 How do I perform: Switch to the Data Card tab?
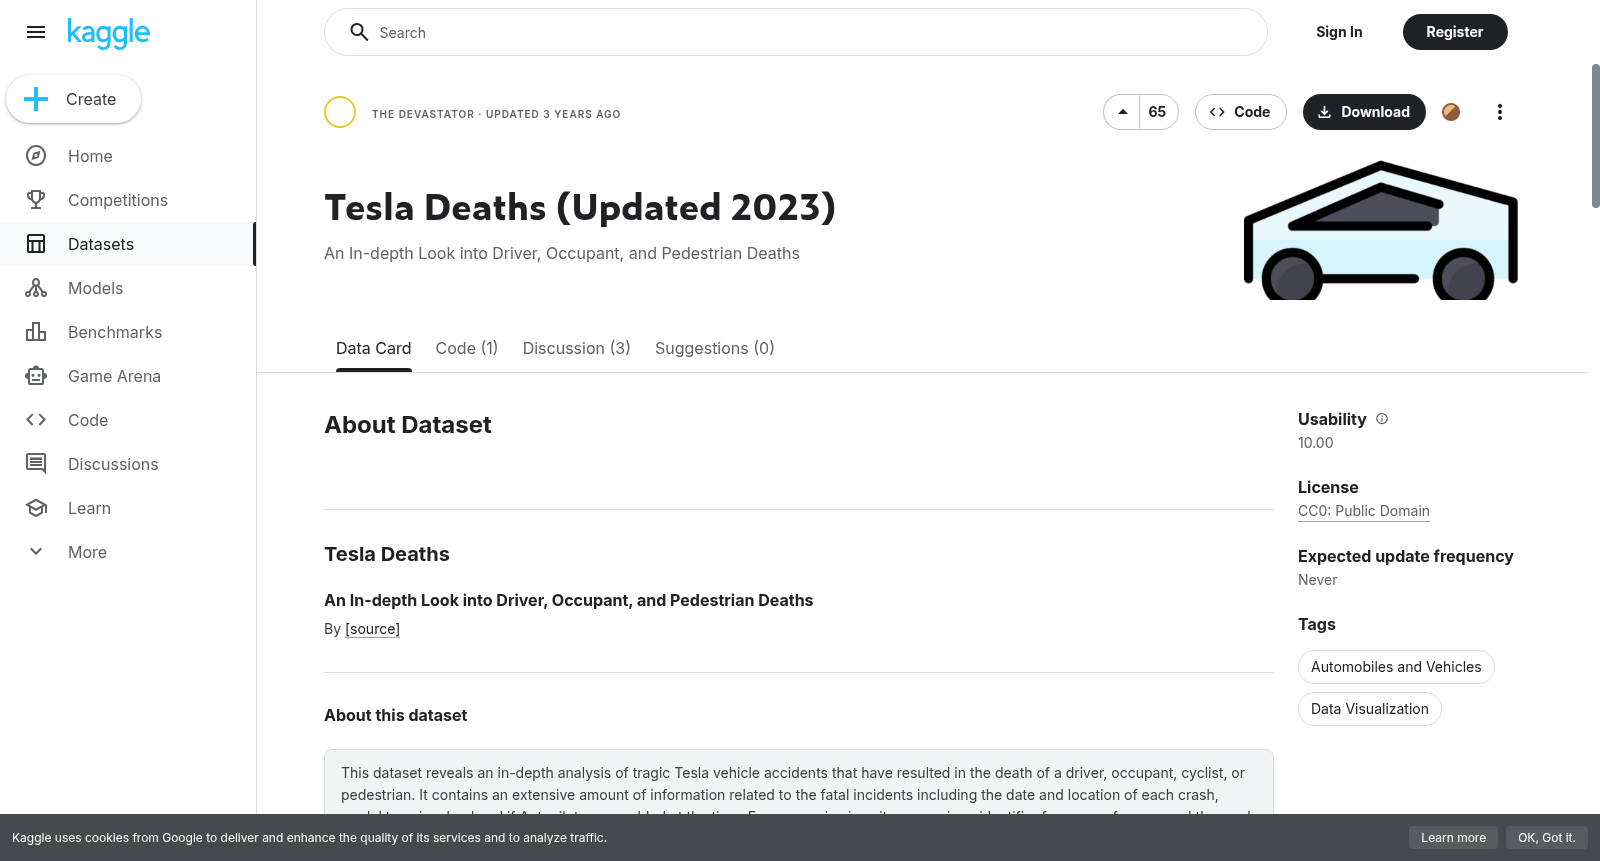[373, 348]
